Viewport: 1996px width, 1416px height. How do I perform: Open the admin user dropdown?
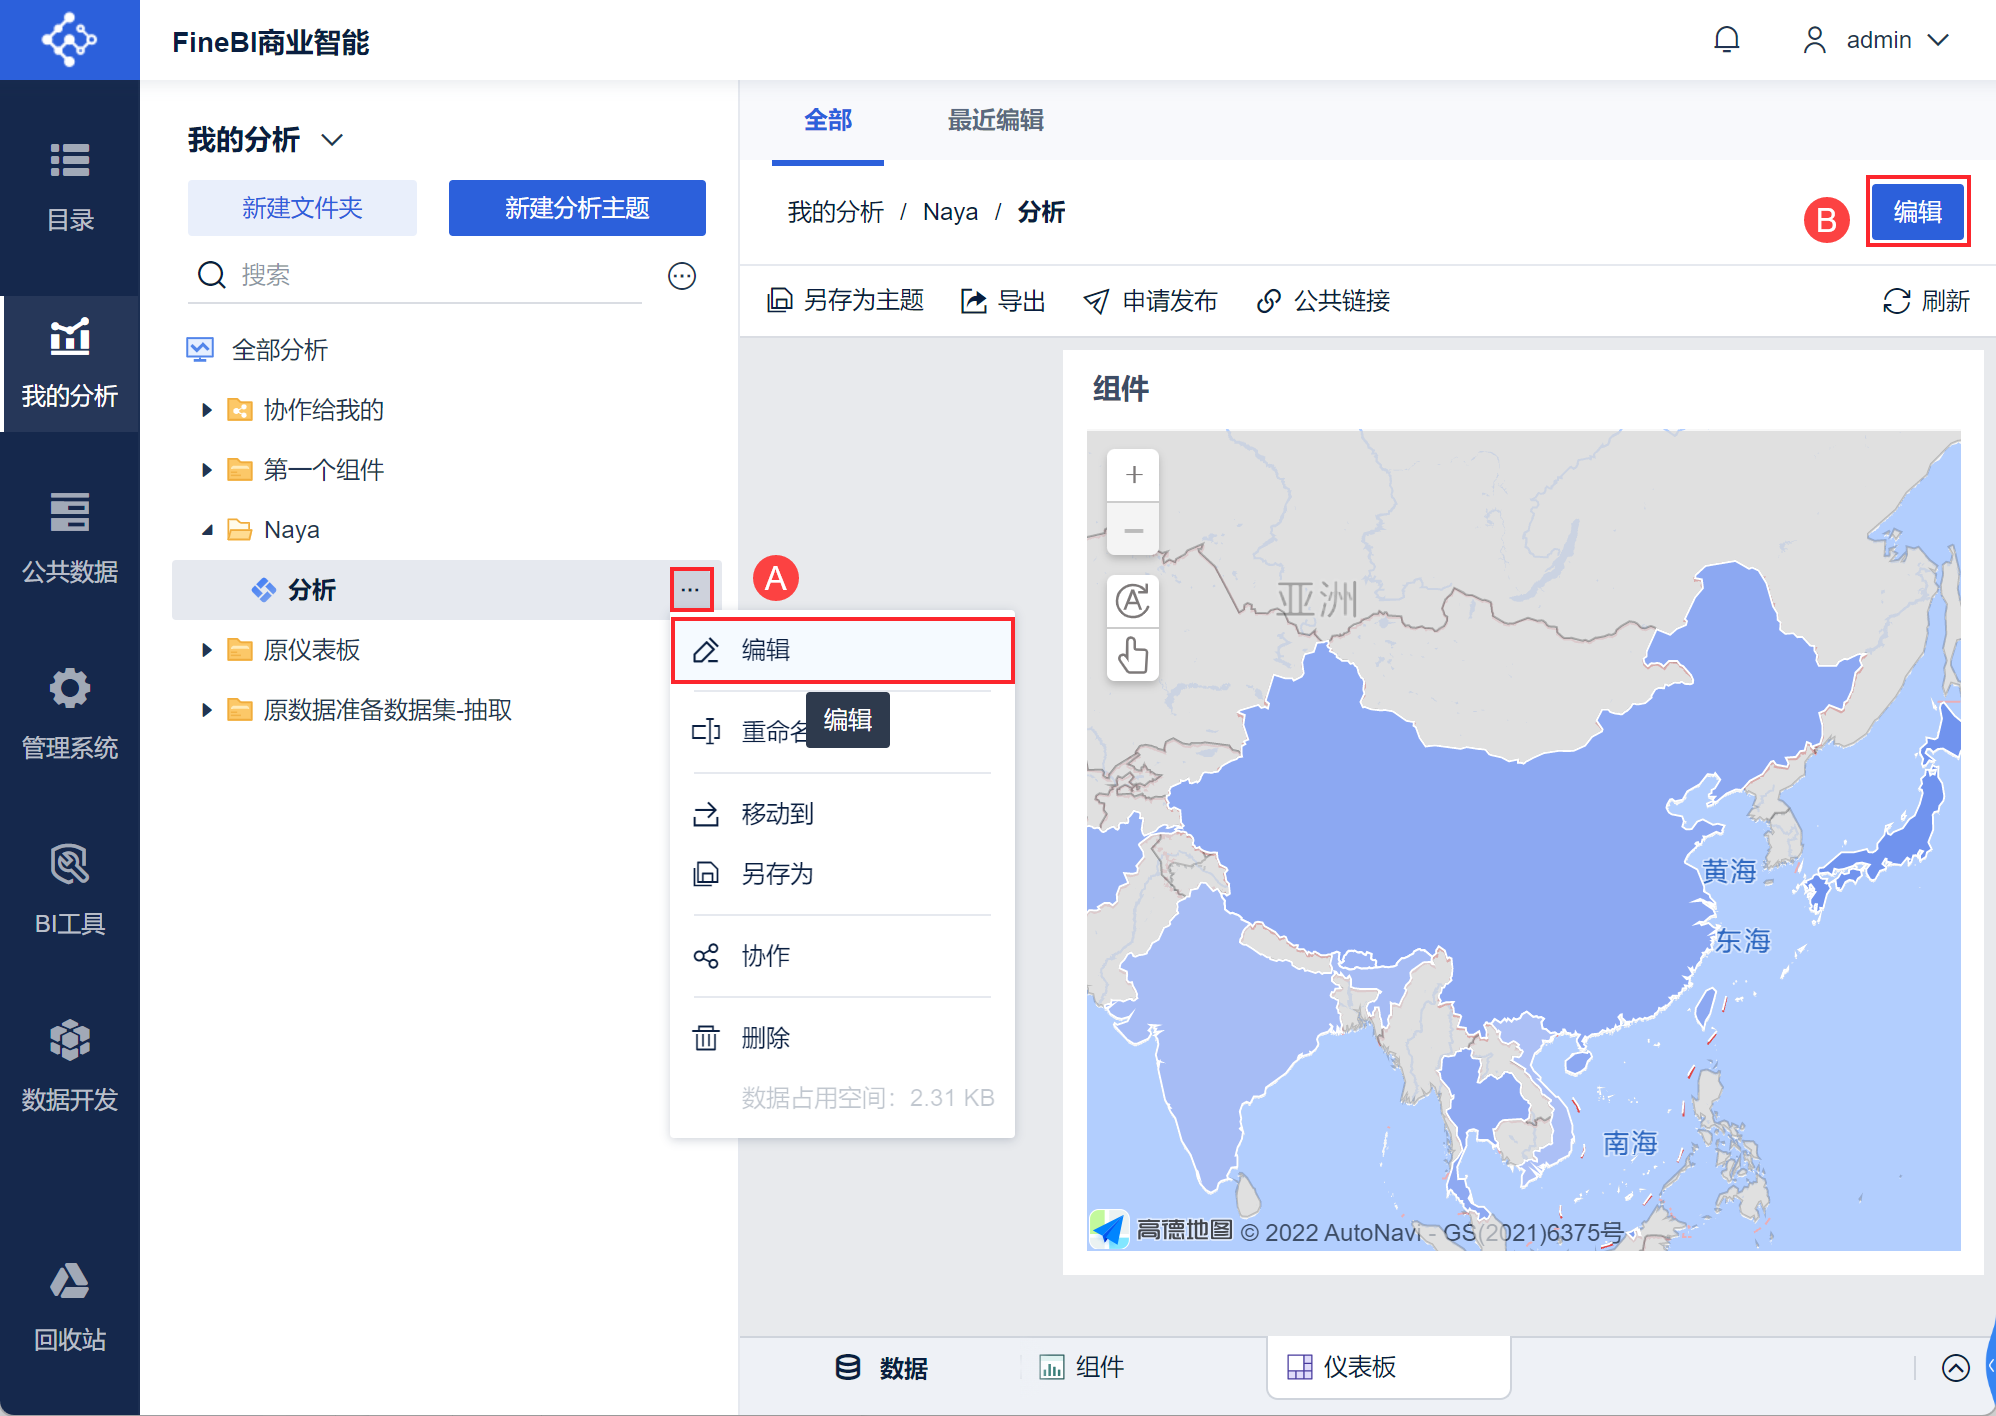pos(1878,40)
